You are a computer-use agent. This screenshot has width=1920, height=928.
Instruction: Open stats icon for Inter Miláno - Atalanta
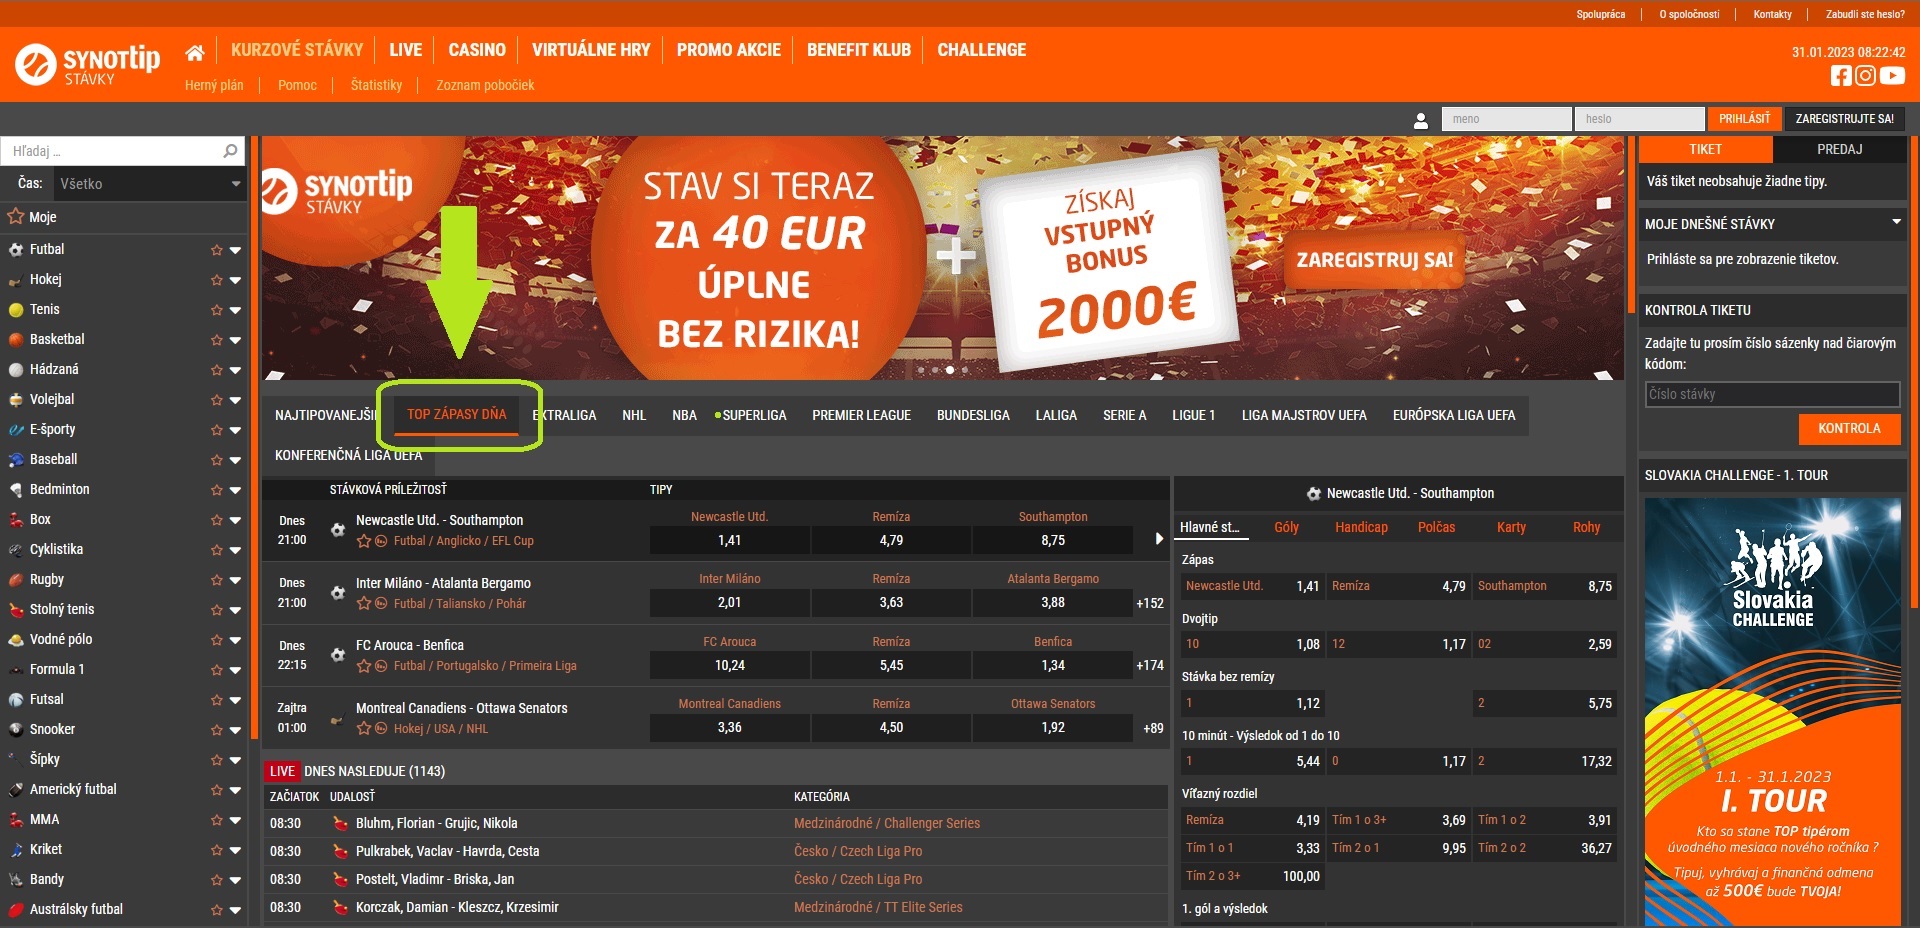[381, 604]
